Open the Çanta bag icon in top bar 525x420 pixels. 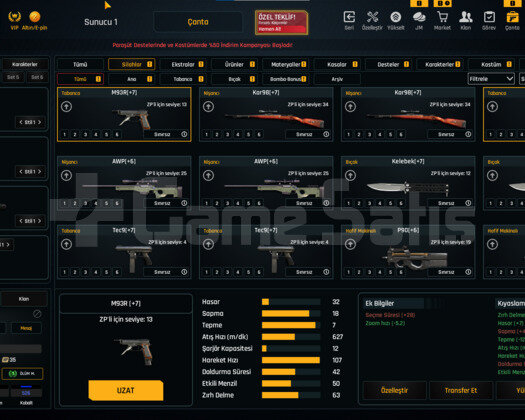(x=512, y=17)
